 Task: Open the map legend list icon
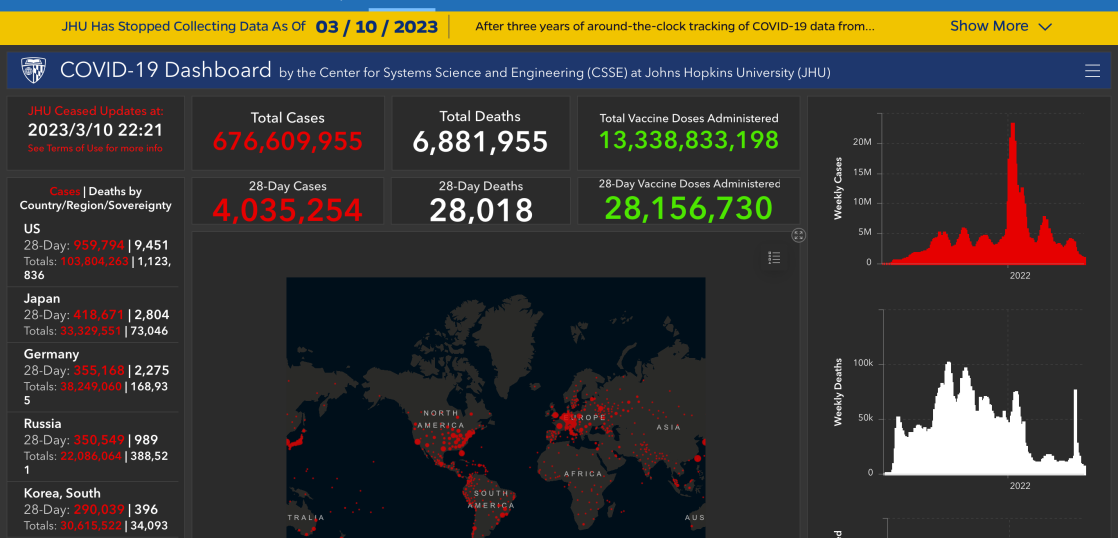[x=774, y=258]
